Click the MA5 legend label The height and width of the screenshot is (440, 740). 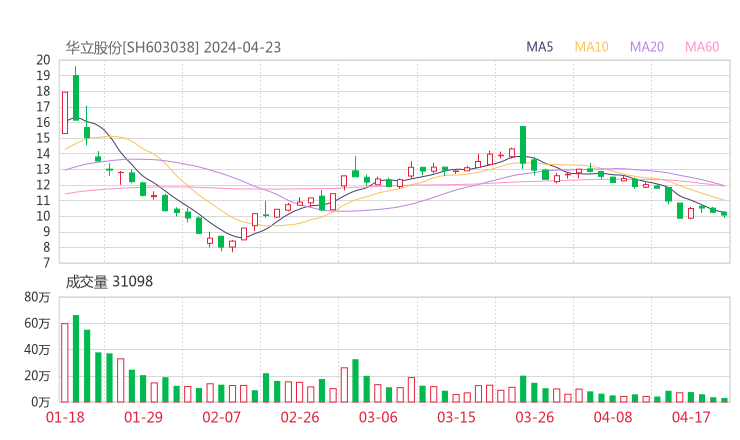point(539,47)
